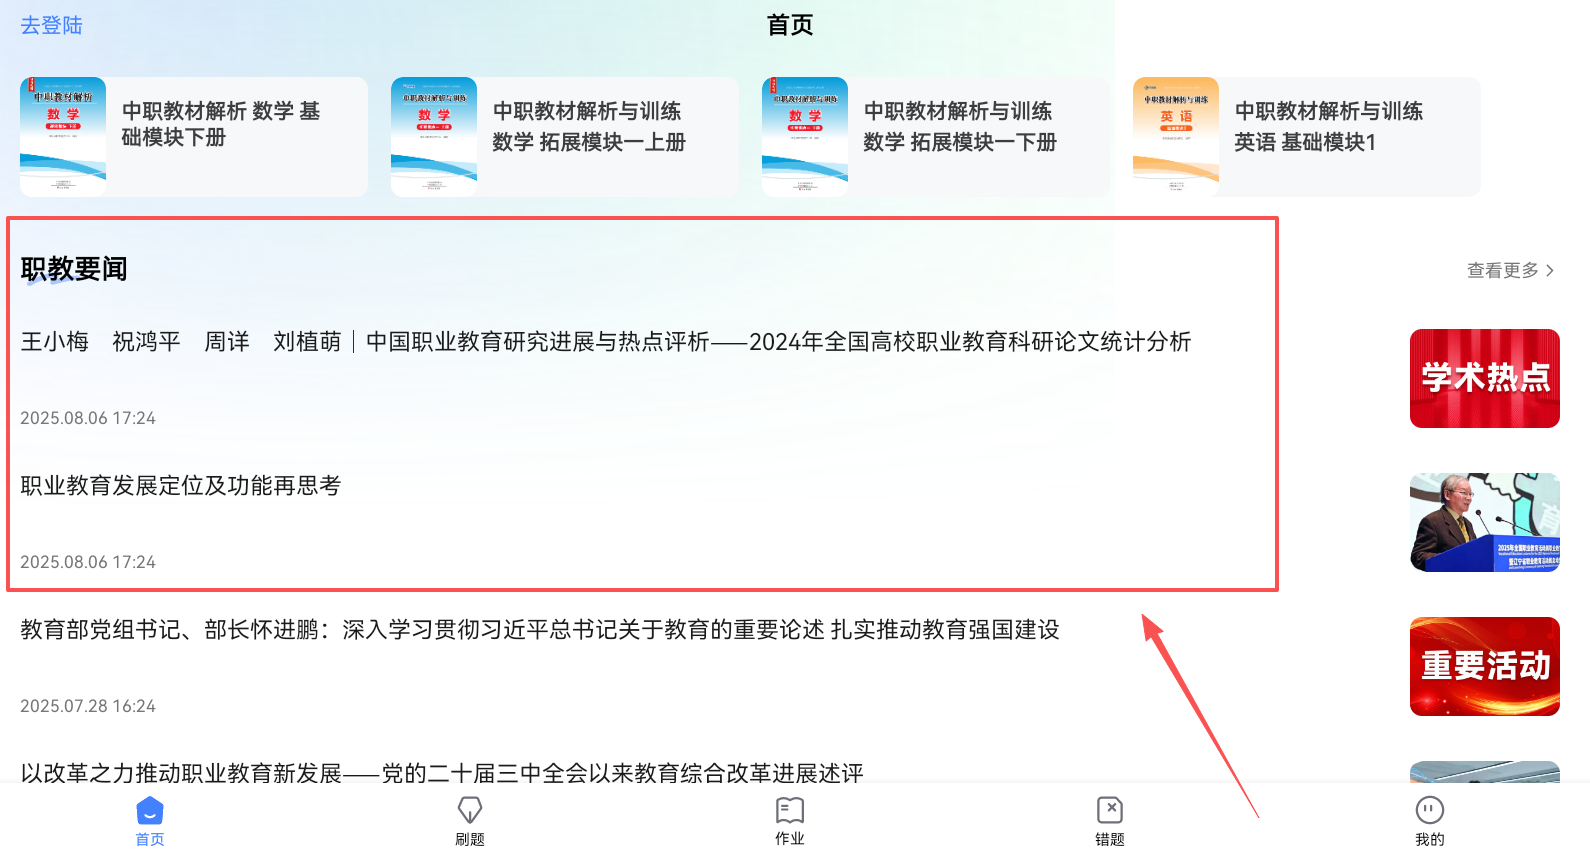This screenshot has height=855, width=1590.
Task: Click the 去登陆 login link
Action: click(52, 25)
